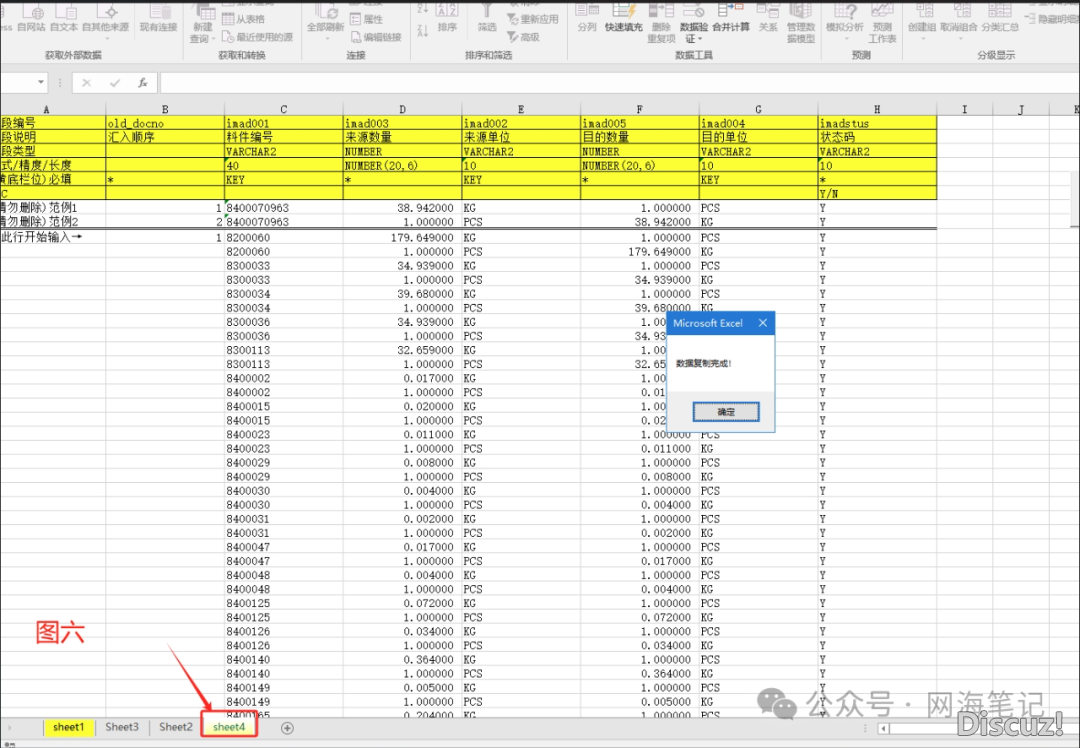Switch to sheet1 tab
This screenshot has height=748, width=1080.
tap(69, 727)
